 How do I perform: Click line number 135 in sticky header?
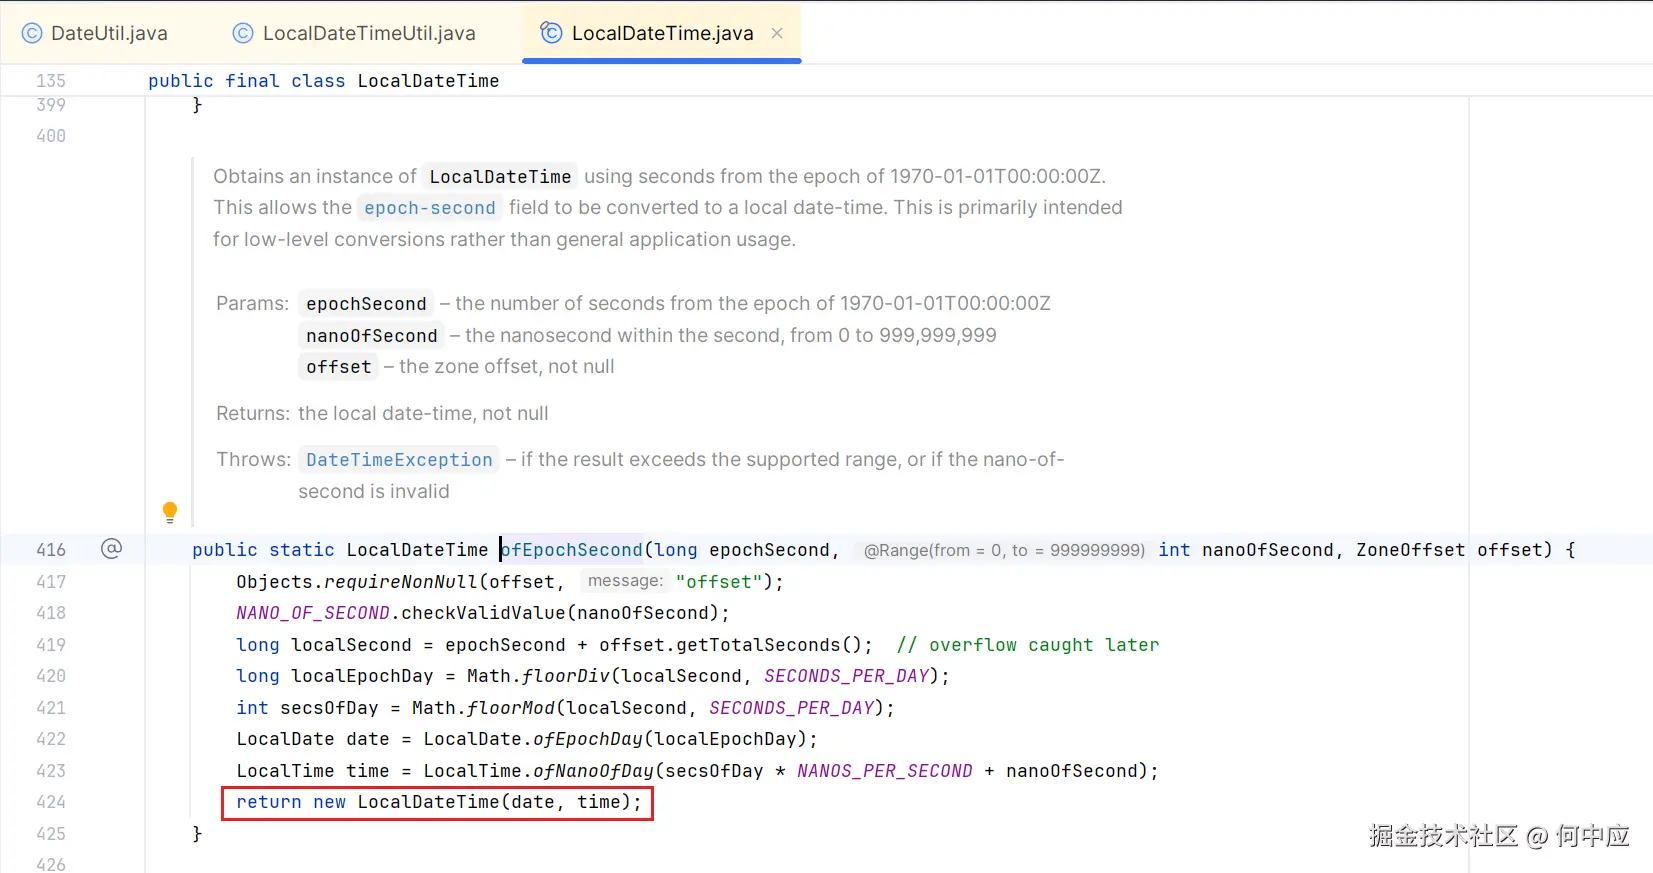[51, 81]
